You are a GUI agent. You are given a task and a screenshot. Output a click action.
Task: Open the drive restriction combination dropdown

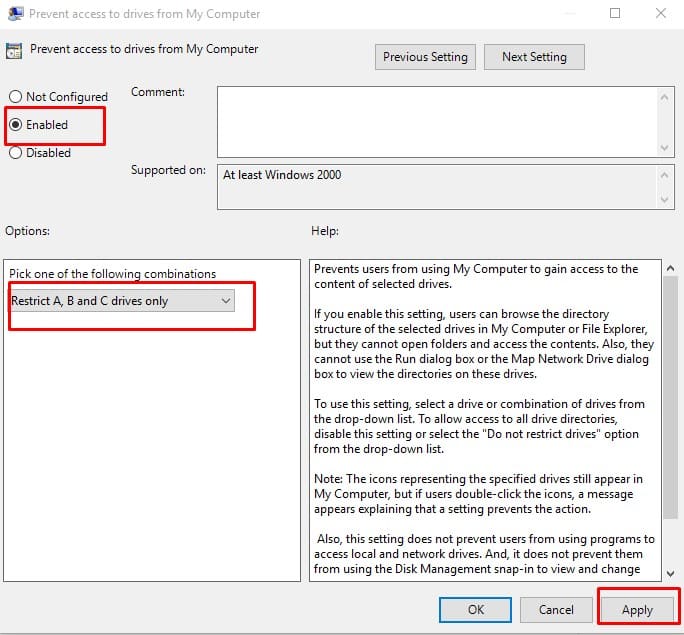click(122, 301)
